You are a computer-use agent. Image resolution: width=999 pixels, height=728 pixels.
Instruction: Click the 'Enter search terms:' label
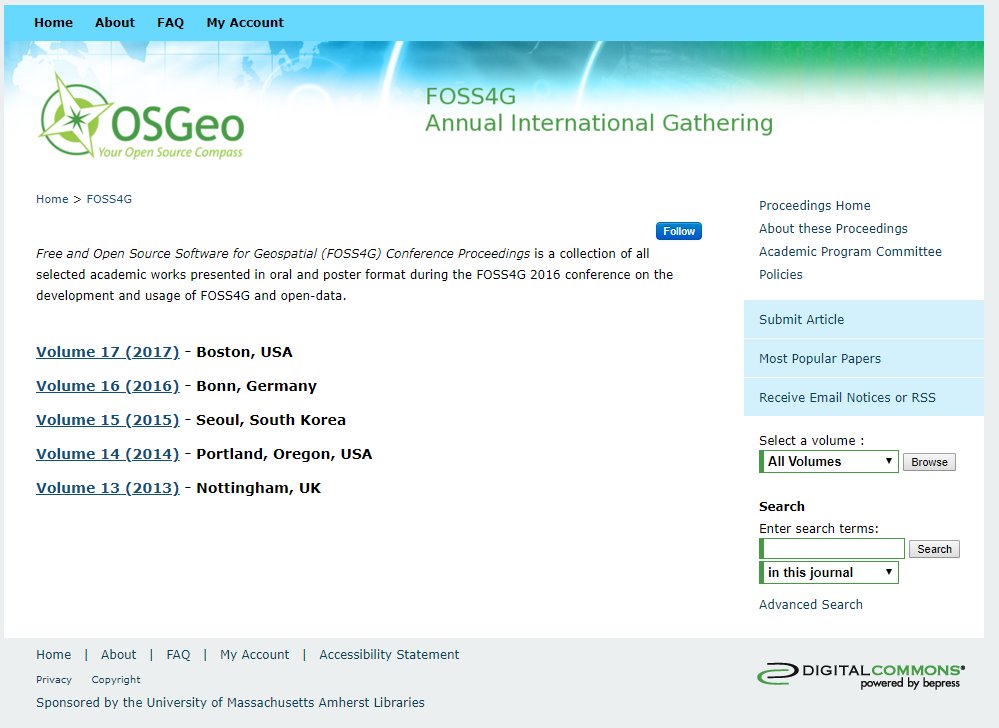click(819, 529)
